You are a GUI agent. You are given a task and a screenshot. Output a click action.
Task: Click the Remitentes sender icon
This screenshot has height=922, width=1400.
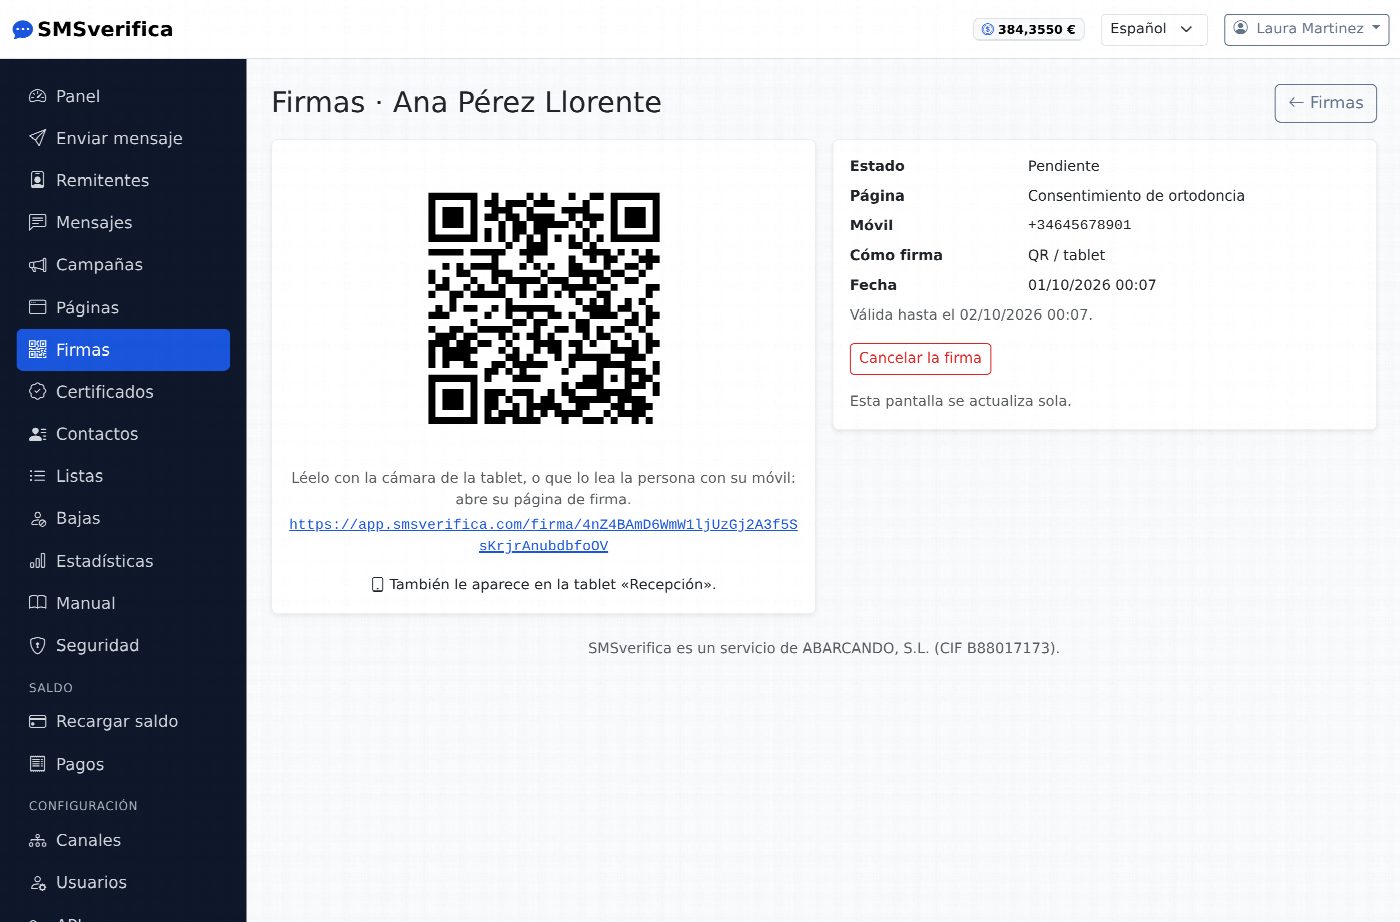click(38, 180)
